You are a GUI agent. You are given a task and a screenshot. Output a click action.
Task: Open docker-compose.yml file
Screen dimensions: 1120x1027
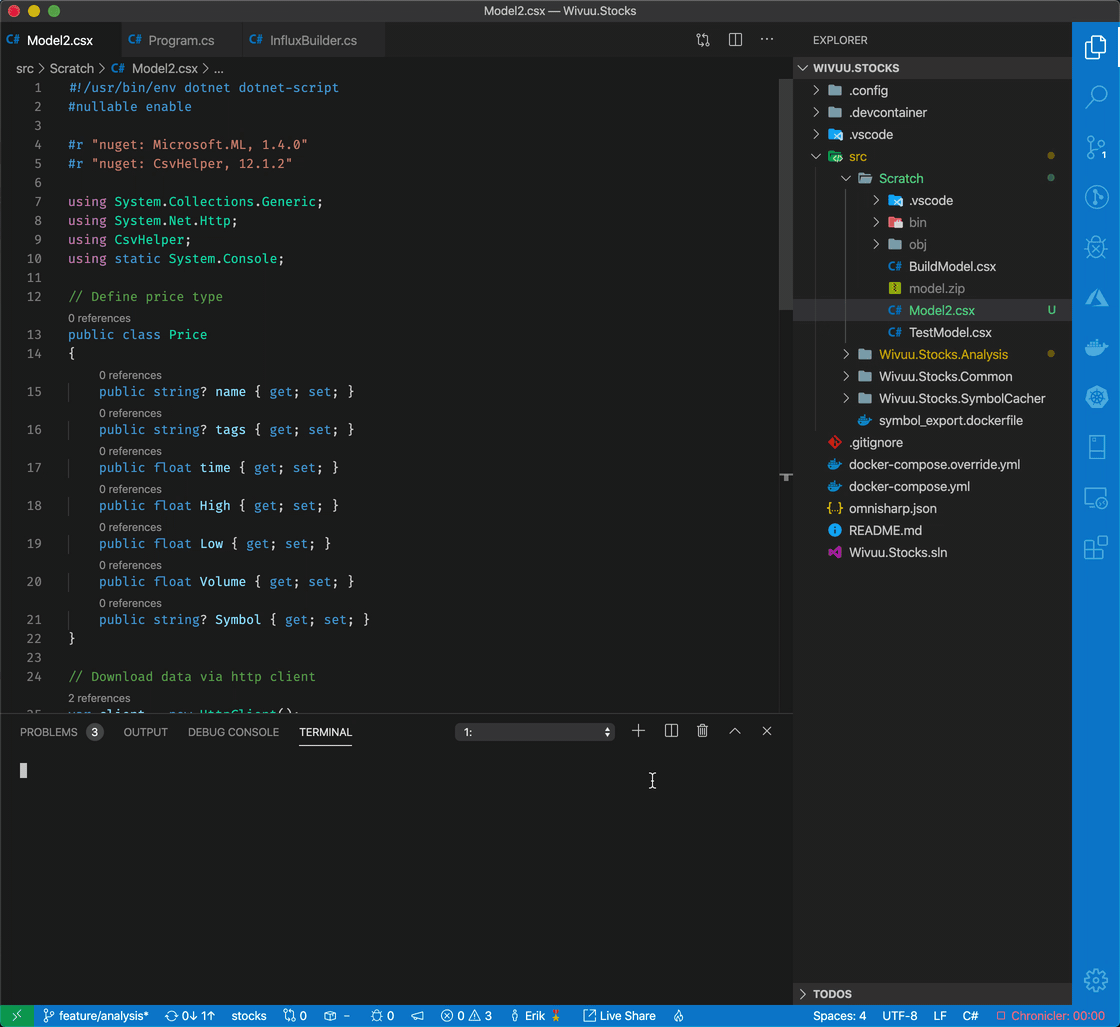coord(932,486)
